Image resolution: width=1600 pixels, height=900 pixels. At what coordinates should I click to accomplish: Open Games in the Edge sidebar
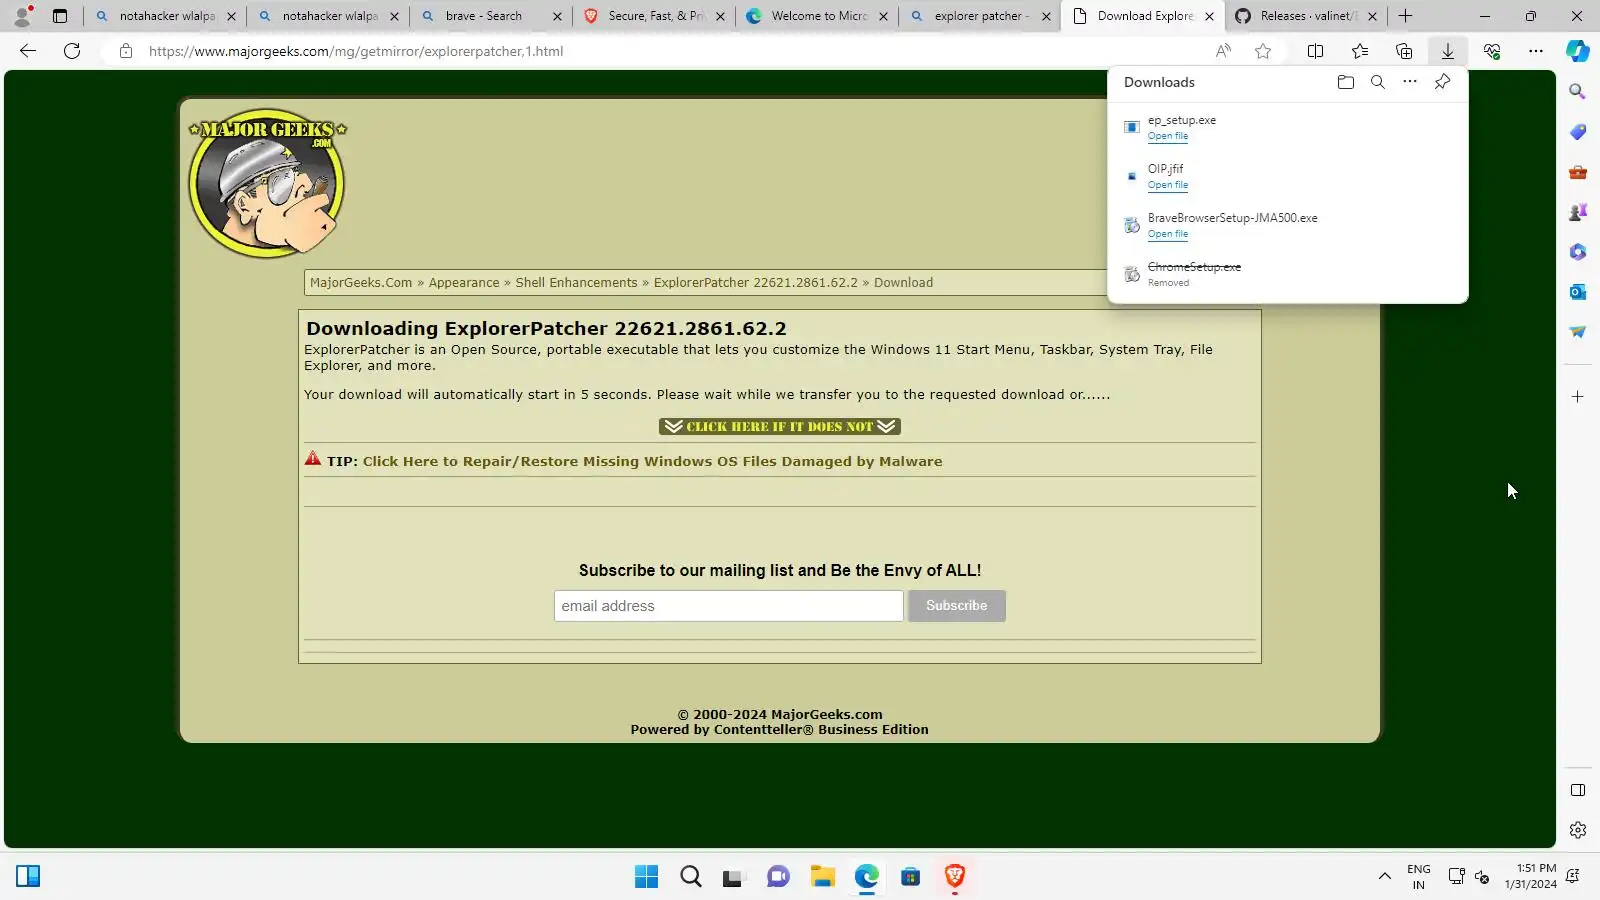[x=1578, y=212]
